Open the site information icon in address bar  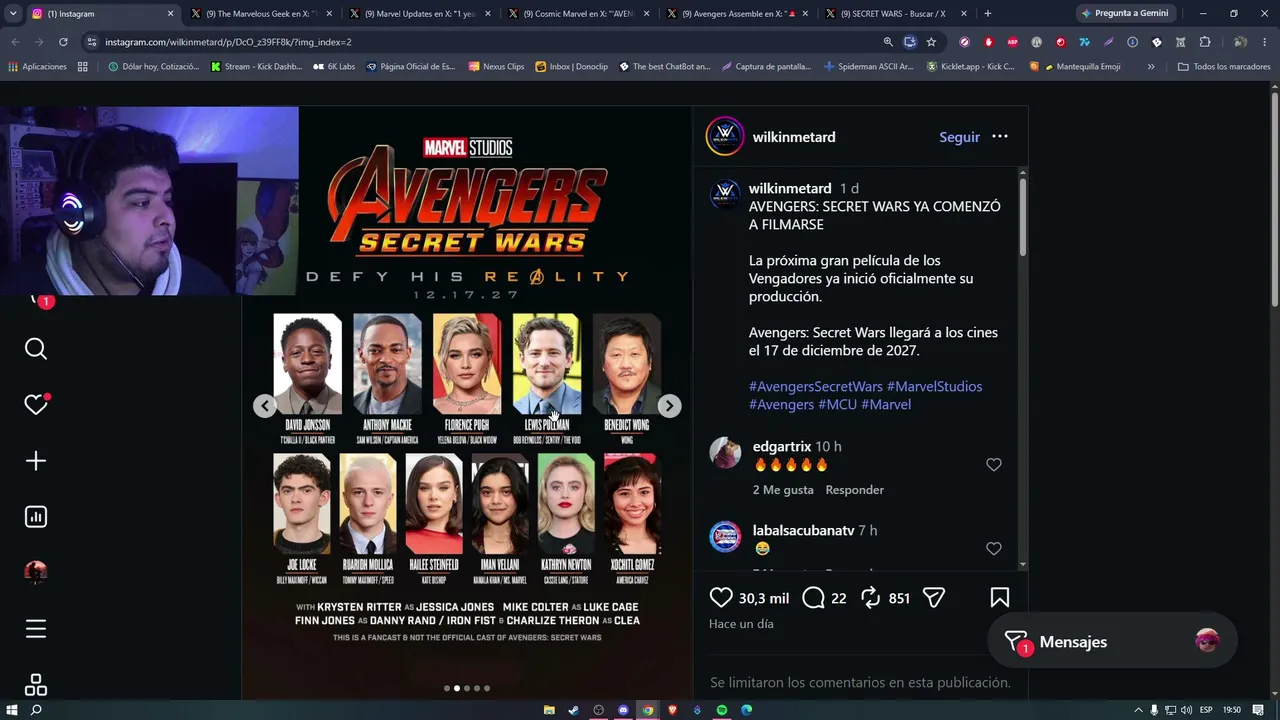92,42
